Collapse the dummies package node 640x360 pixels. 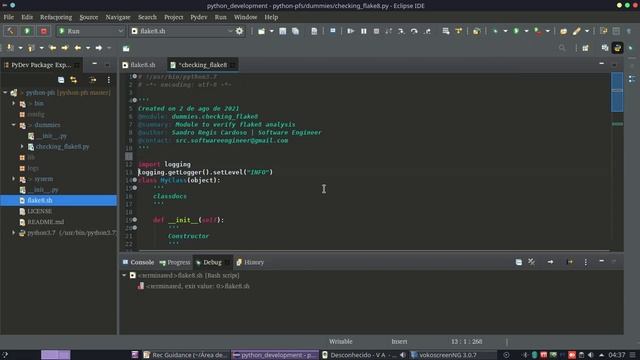click(x=13, y=125)
